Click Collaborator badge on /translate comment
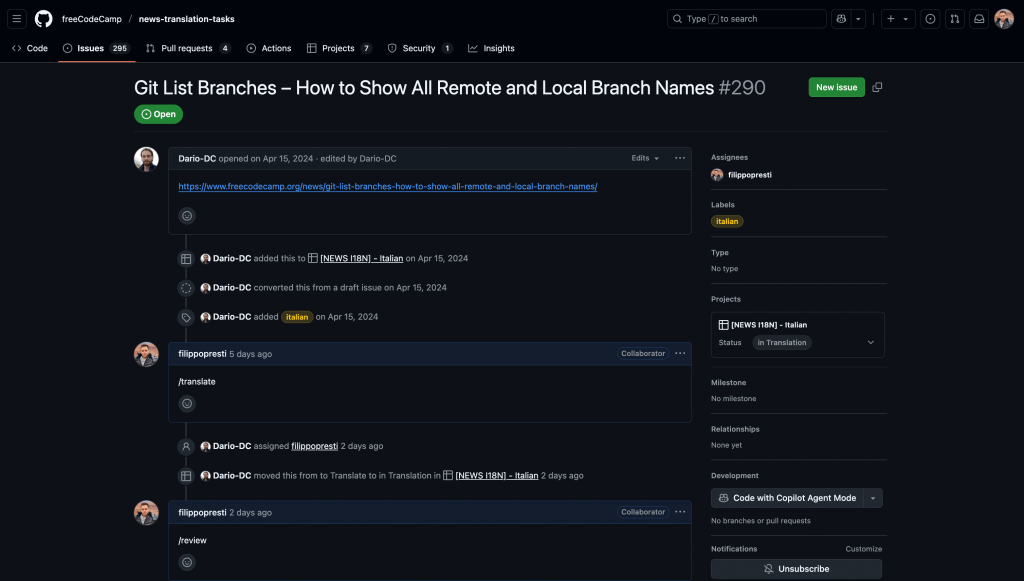Image resolution: width=1024 pixels, height=581 pixels. (643, 354)
